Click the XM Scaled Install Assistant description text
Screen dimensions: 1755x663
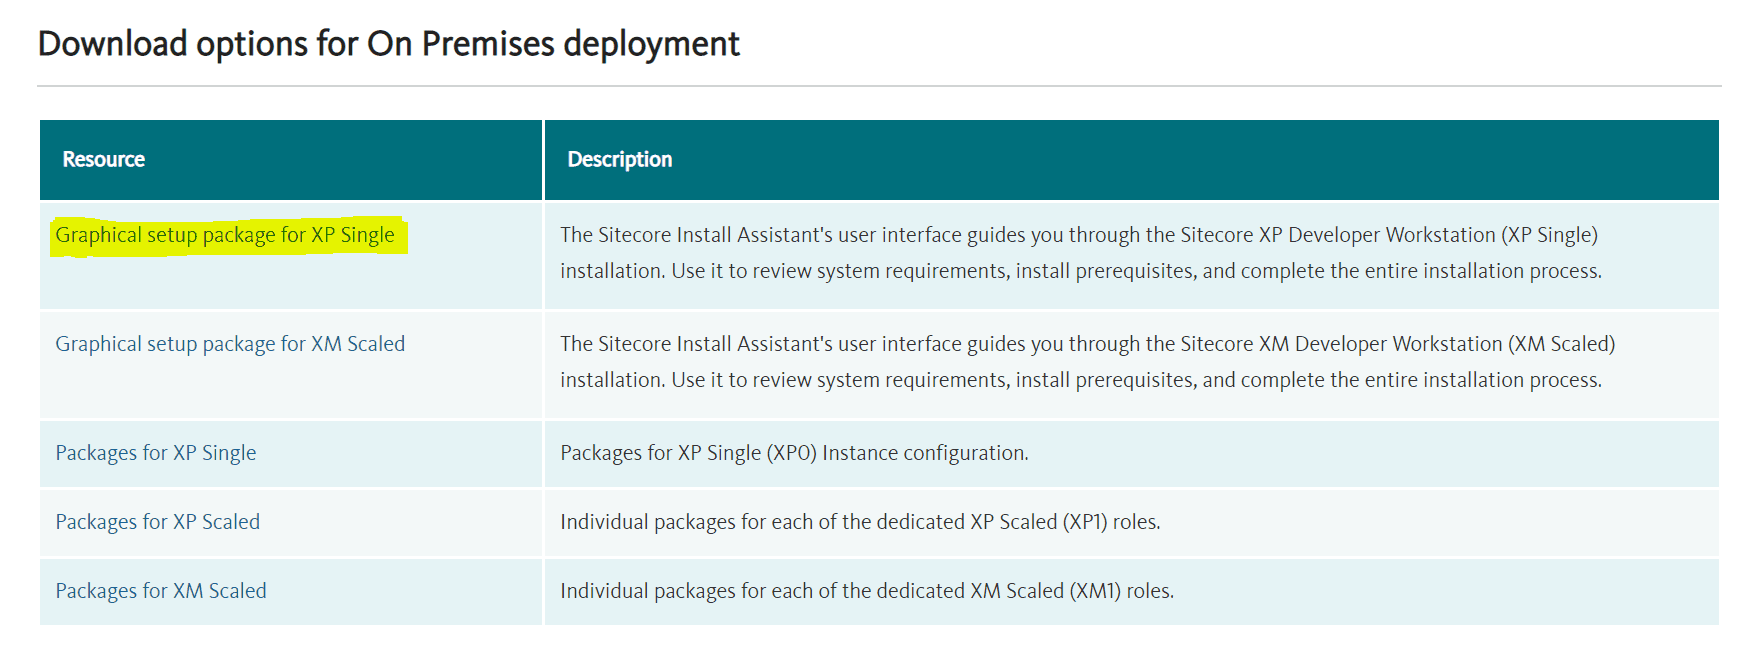coord(1088,362)
